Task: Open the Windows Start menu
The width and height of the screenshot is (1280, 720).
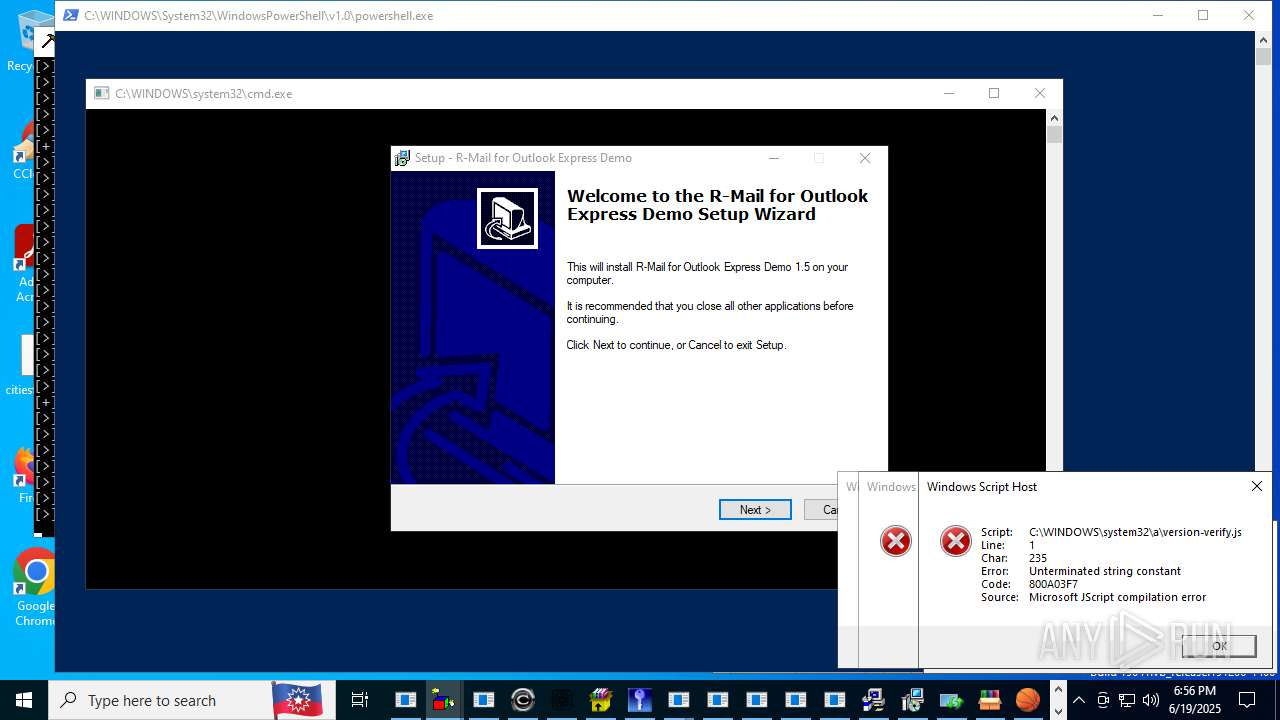Action: tap(23, 700)
